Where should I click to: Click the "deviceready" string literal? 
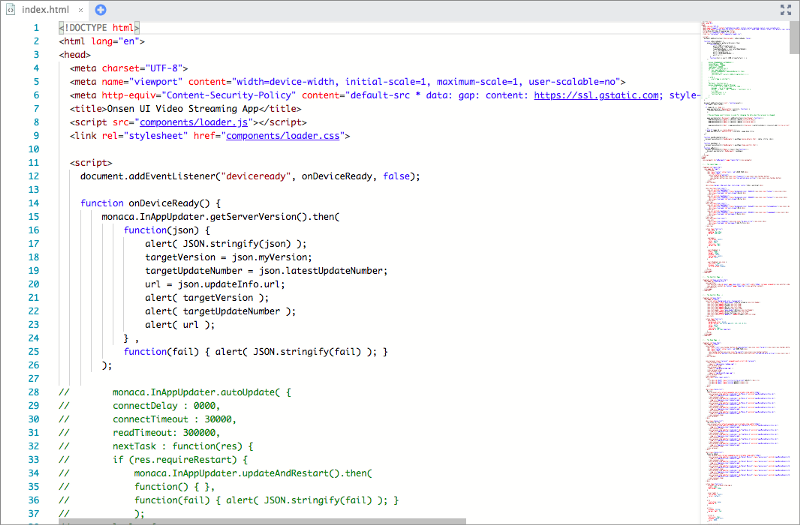coord(255,177)
